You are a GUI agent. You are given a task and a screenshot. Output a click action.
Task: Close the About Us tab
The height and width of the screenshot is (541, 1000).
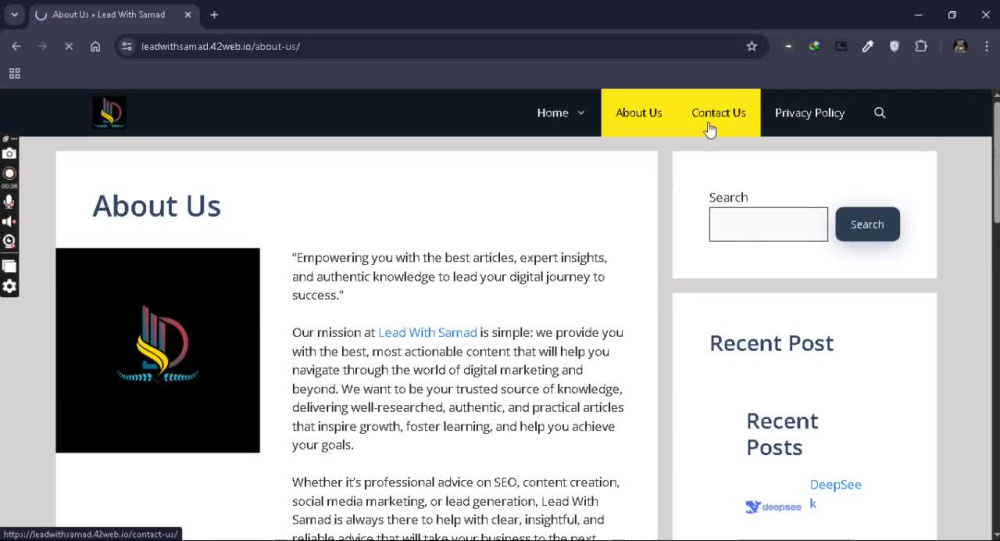click(x=188, y=14)
